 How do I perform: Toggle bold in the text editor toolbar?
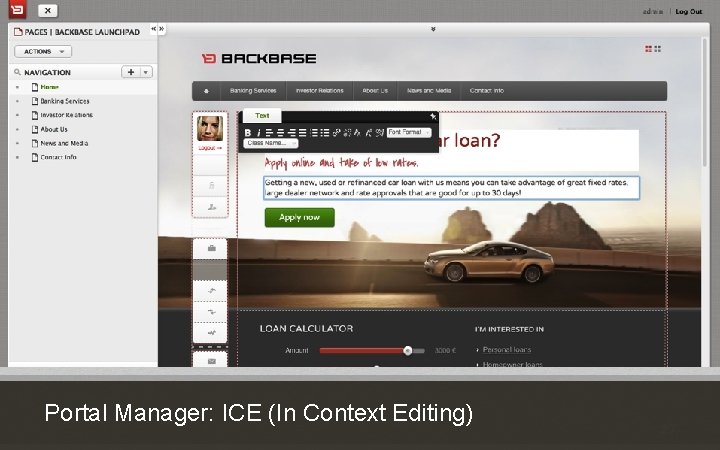(x=248, y=133)
